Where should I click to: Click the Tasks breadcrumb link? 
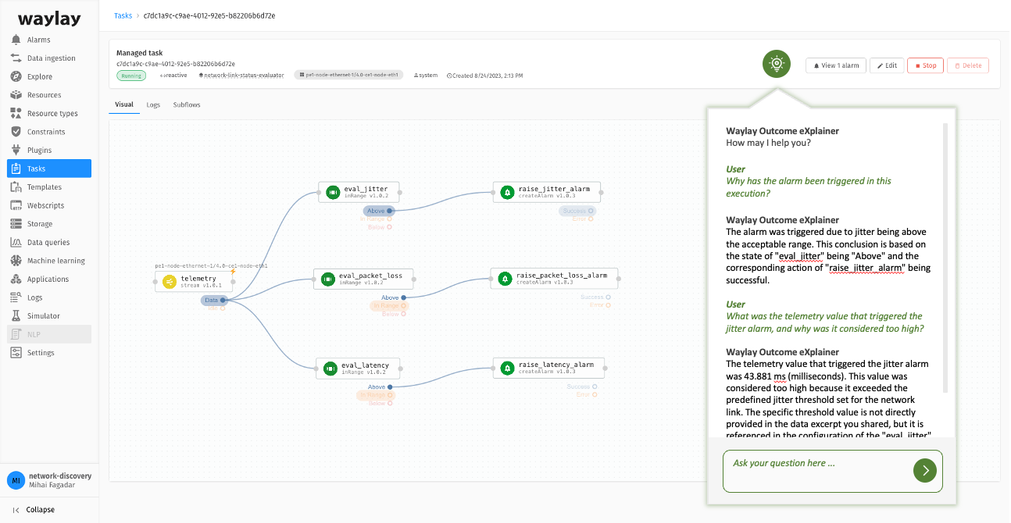click(123, 15)
